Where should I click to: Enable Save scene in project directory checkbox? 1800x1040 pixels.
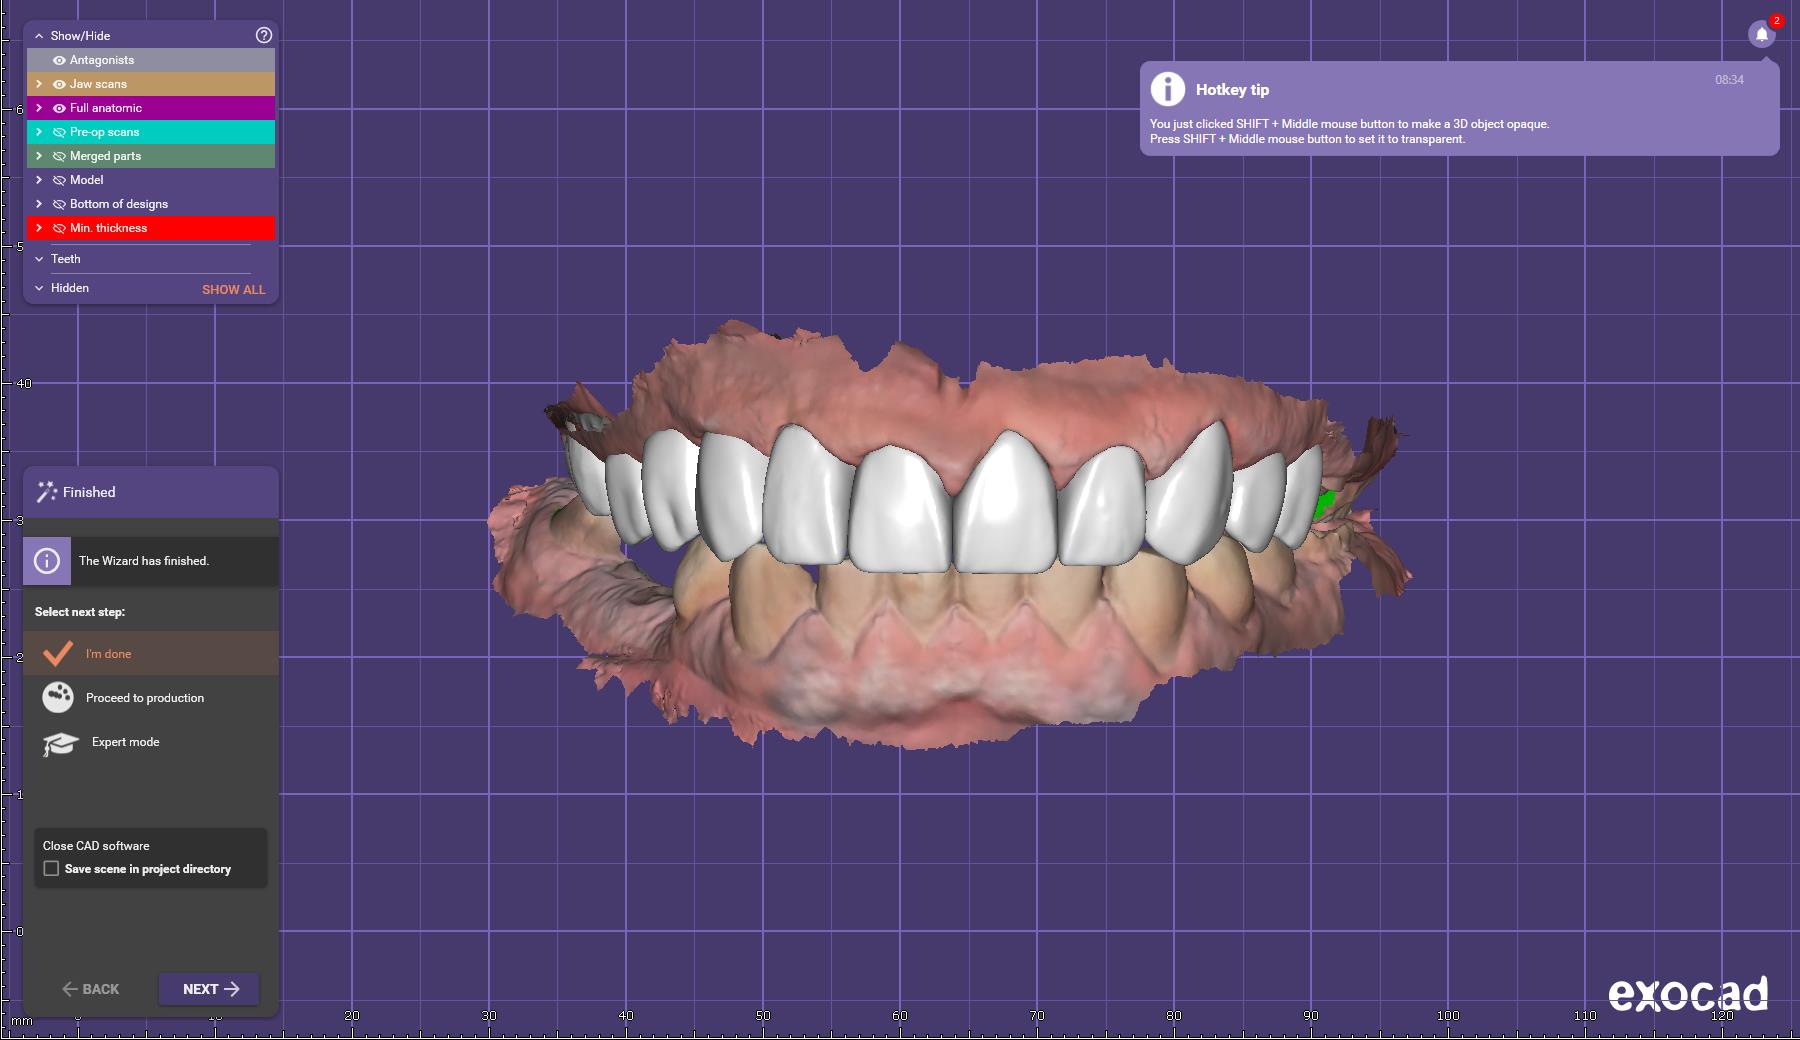(51, 869)
